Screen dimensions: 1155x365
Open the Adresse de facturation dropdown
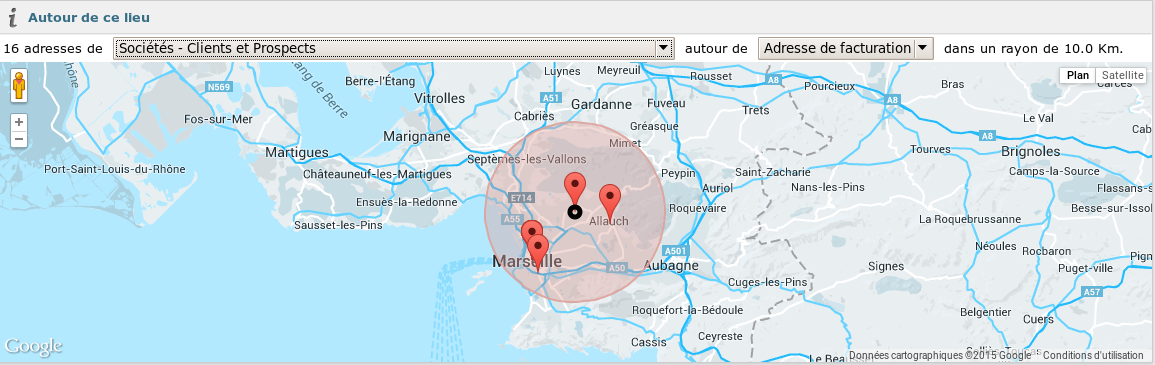click(846, 49)
